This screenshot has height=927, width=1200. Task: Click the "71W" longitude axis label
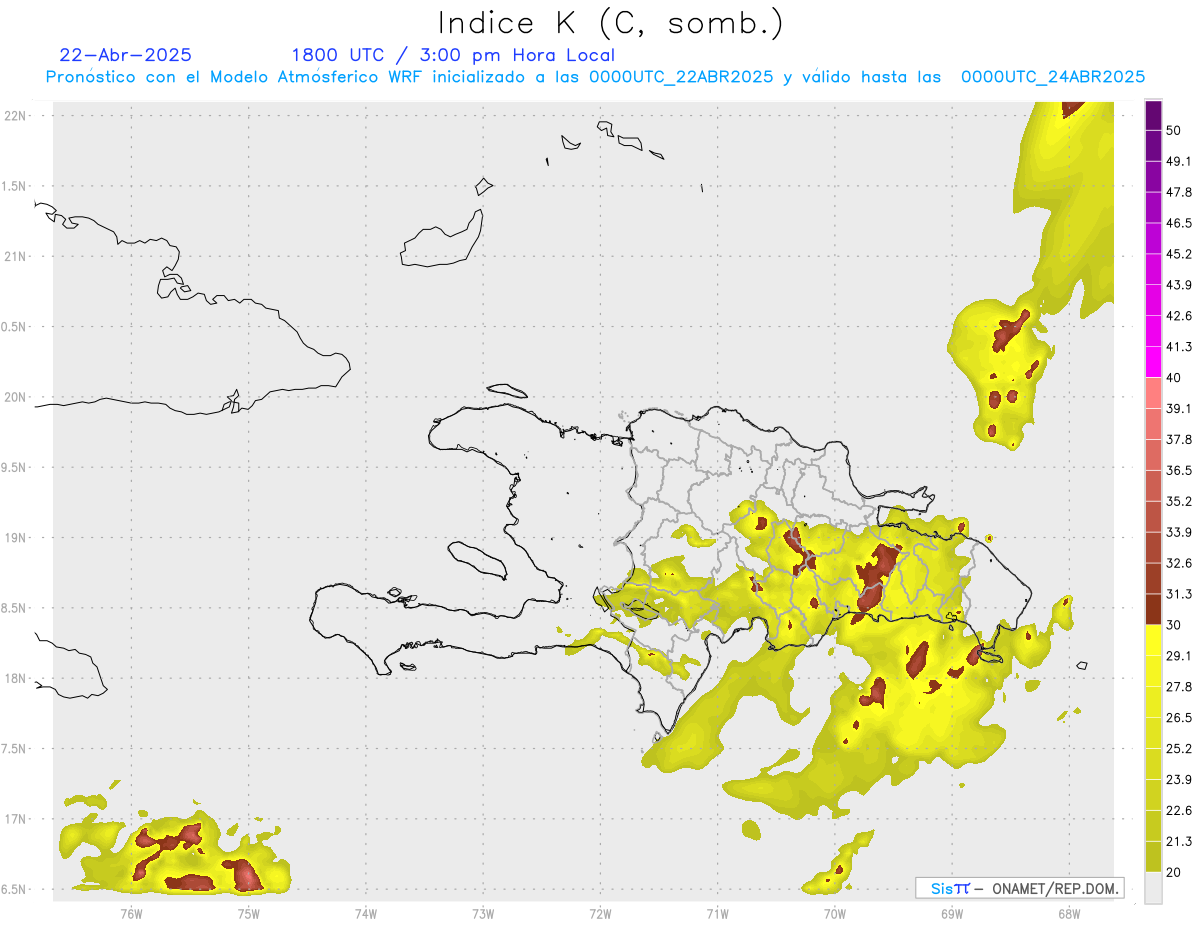pyautogui.click(x=717, y=913)
